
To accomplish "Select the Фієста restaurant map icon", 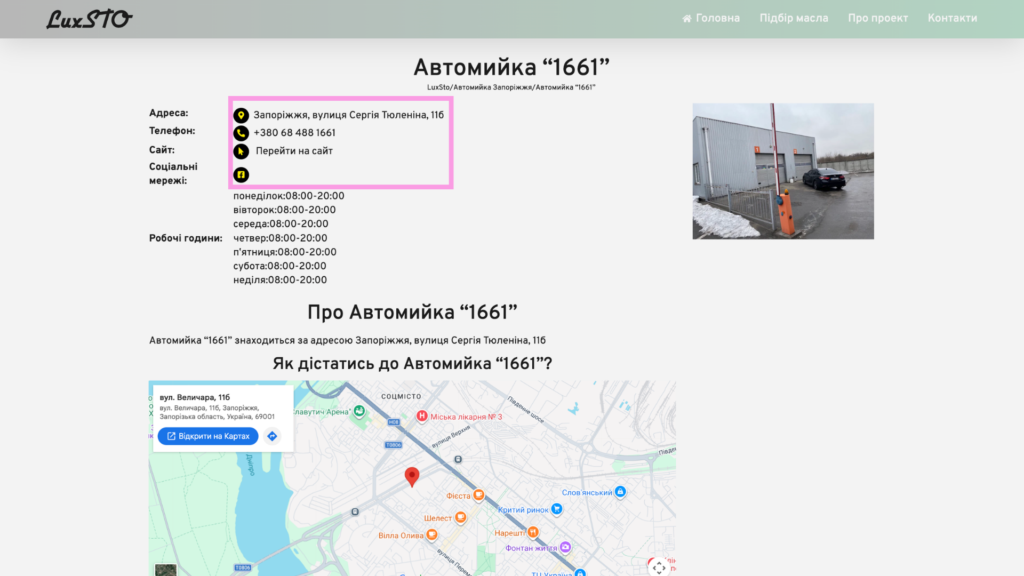I will coord(479,495).
